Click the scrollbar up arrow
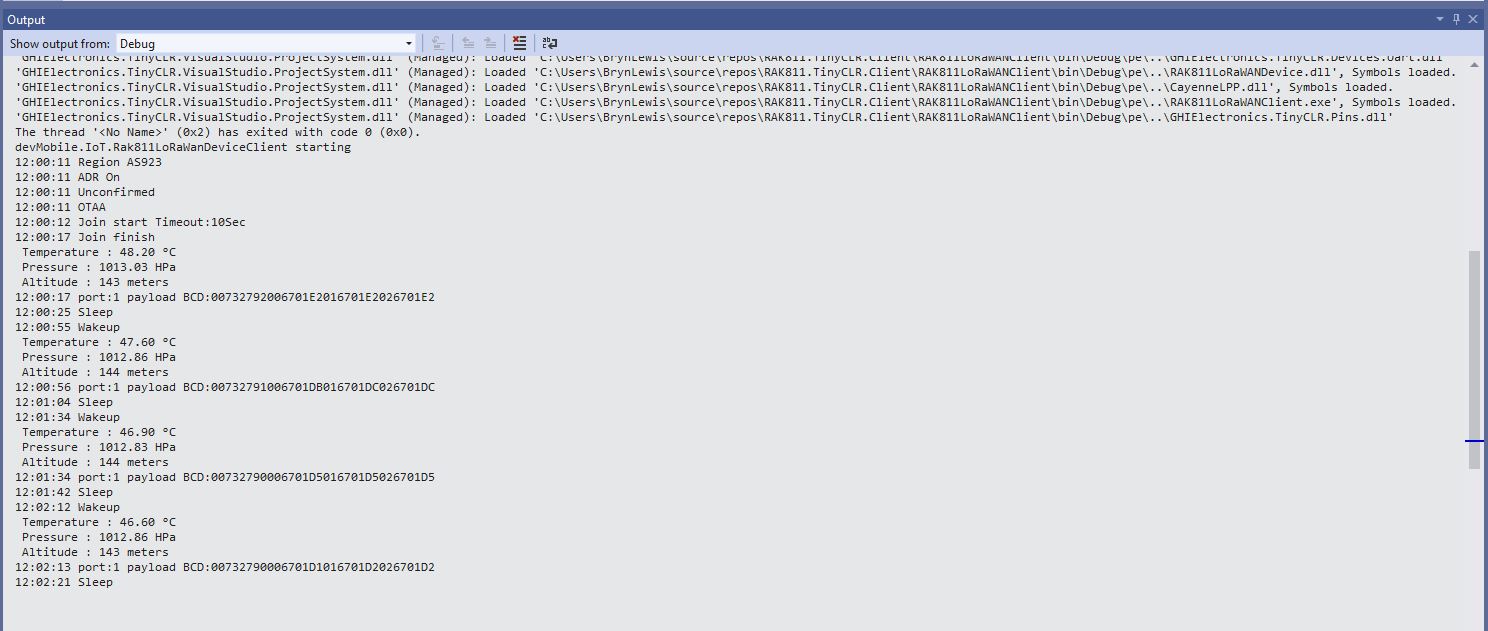The width and height of the screenshot is (1488, 631). tap(1474, 65)
